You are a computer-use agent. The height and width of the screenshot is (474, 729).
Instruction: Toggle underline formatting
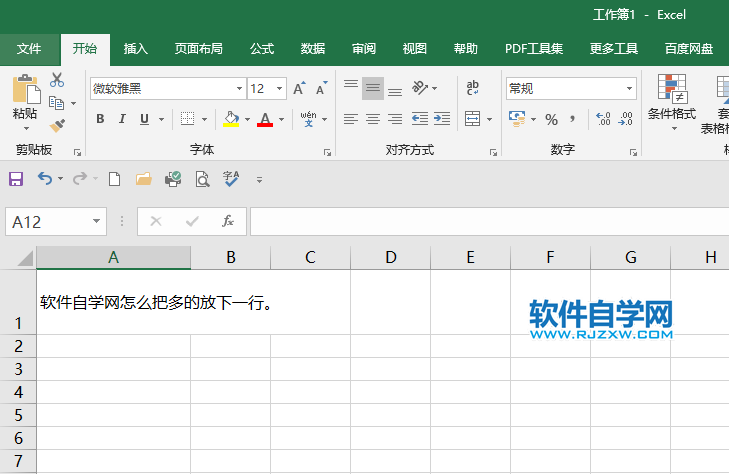(x=145, y=119)
